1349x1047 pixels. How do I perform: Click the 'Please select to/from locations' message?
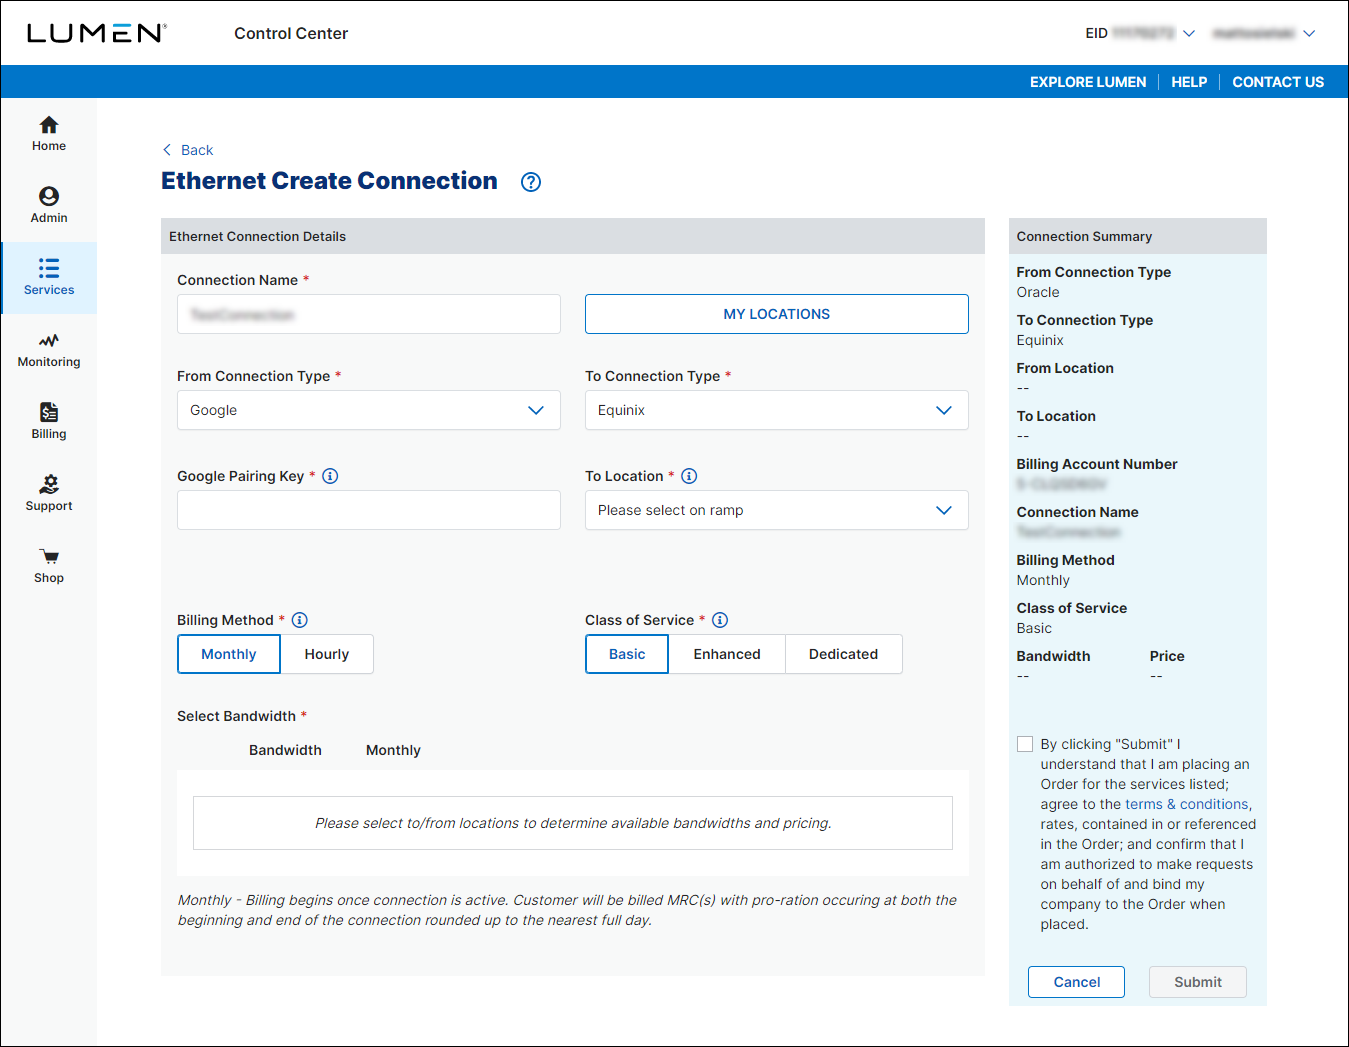click(573, 823)
